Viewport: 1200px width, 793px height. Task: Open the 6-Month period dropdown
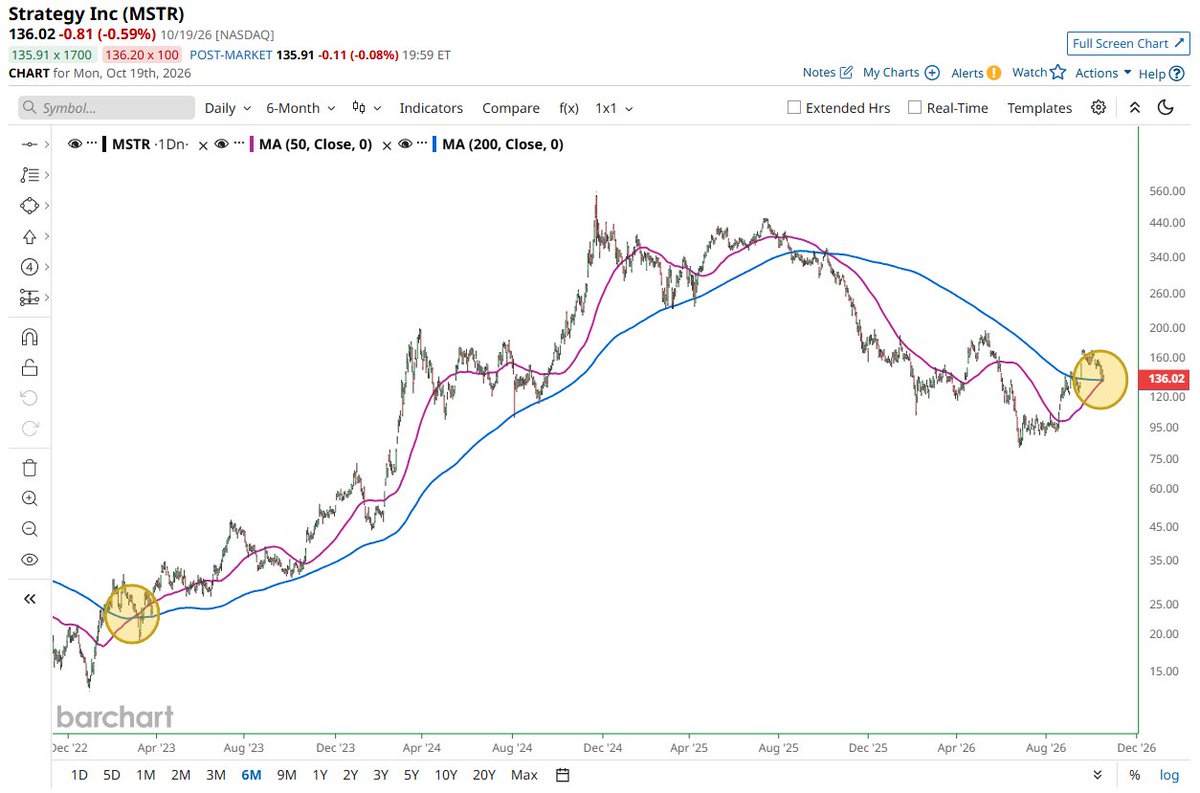tap(301, 108)
